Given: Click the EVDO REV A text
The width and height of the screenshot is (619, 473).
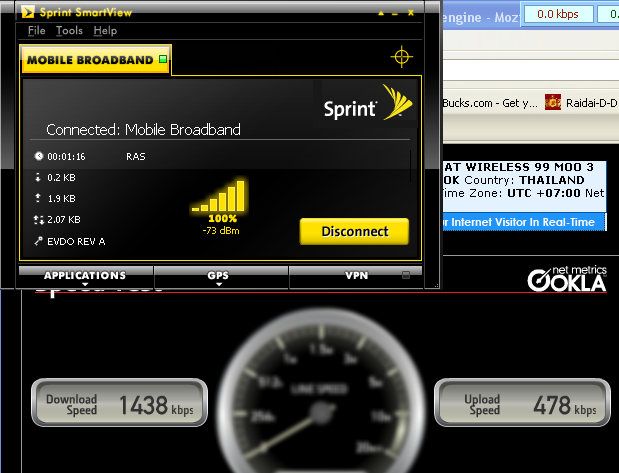Looking at the screenshot, I should click(76, 242).
